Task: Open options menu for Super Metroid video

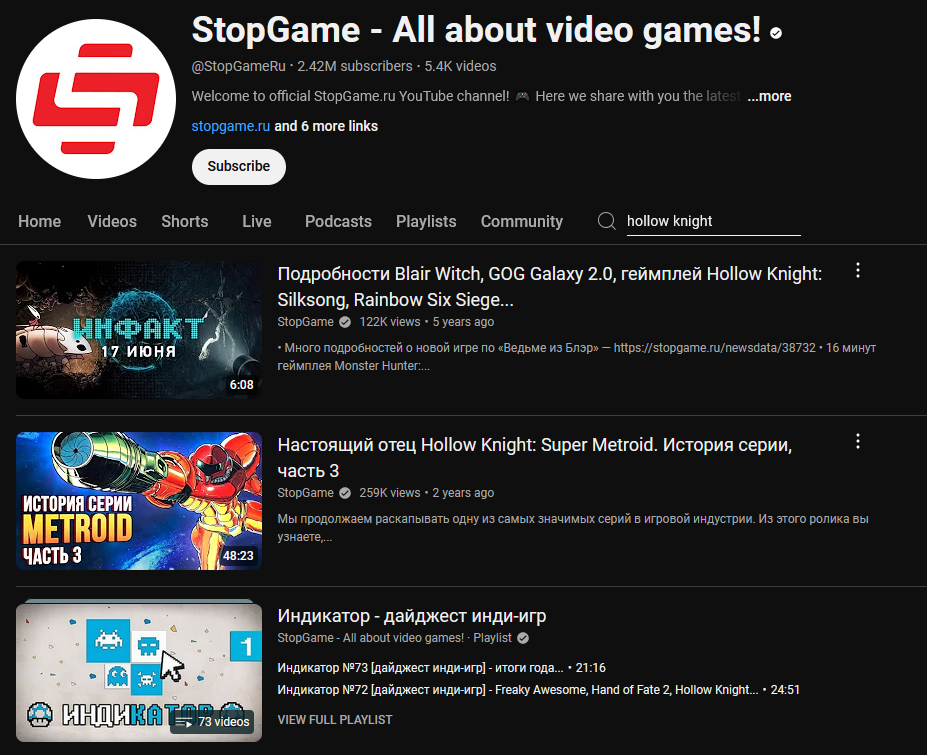Action: [857, 442]
